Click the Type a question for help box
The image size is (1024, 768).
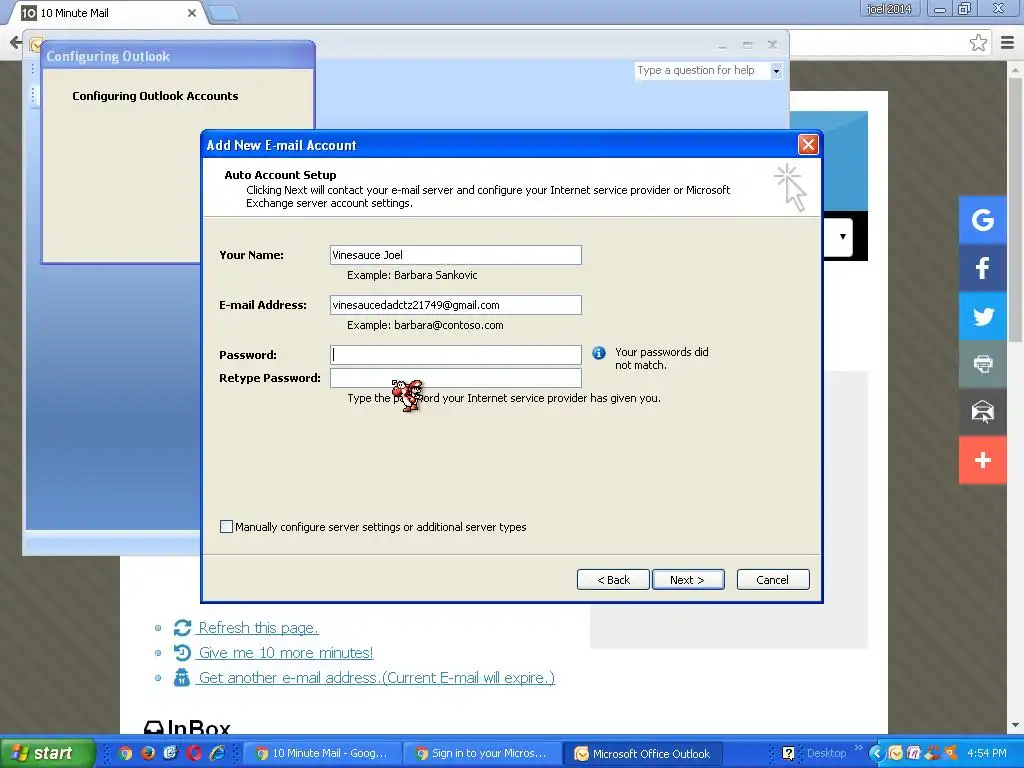pos(702,71)
